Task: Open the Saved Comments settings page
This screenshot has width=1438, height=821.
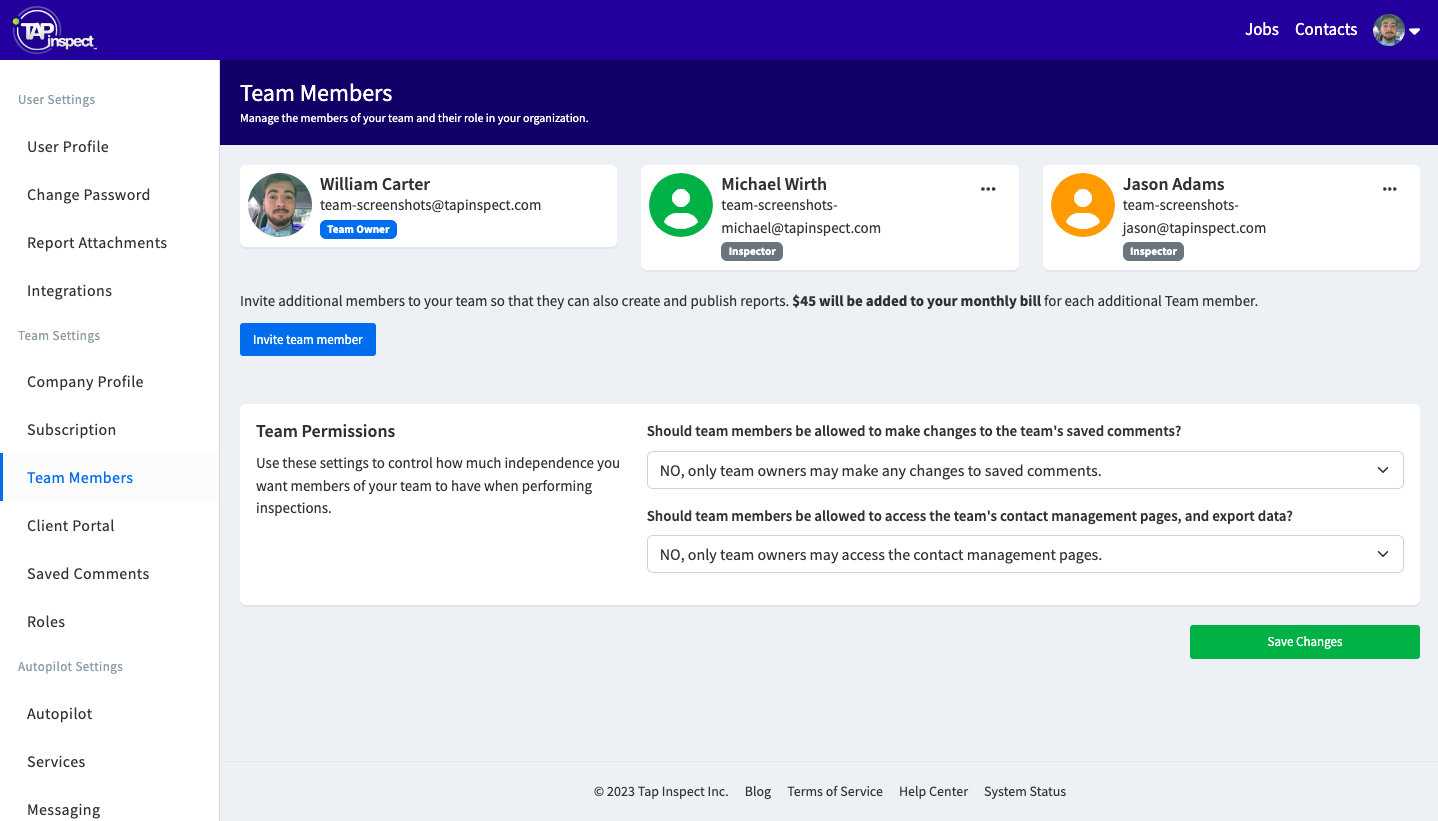Action: point(88,573)
